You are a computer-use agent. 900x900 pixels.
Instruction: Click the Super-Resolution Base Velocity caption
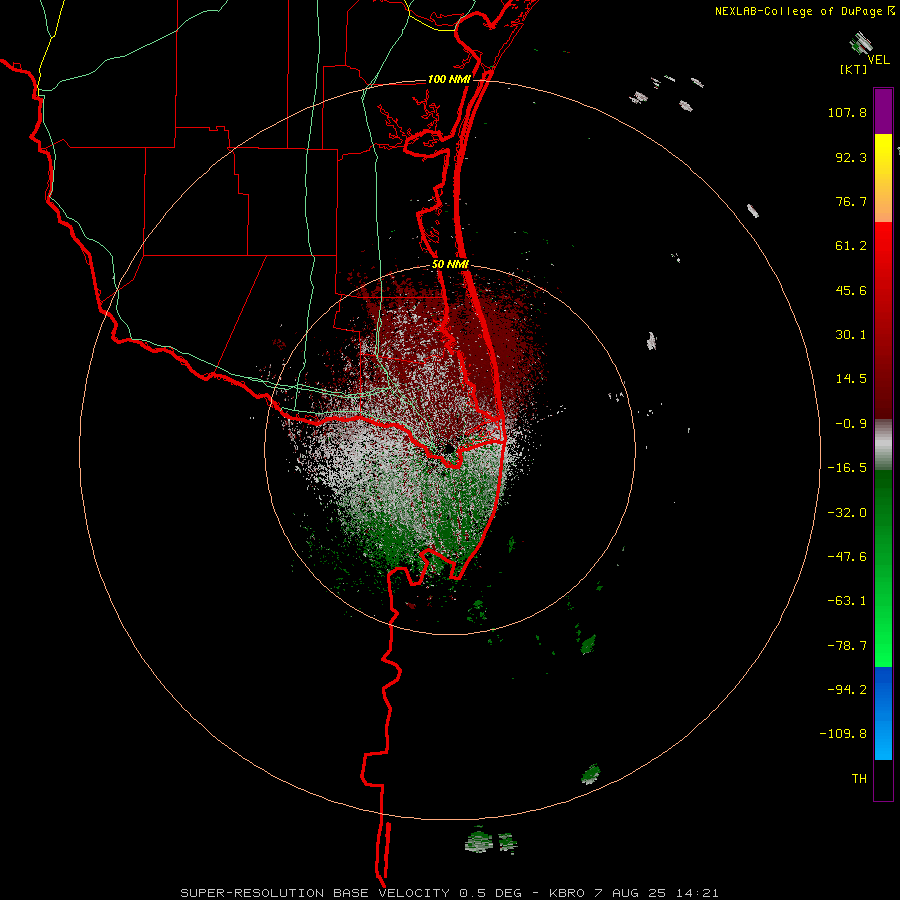point(449,893)
